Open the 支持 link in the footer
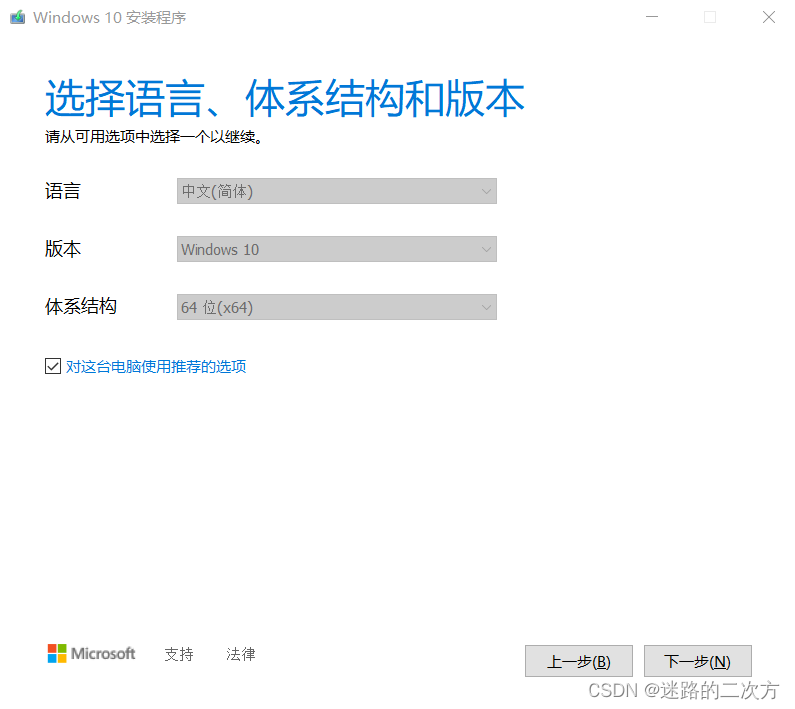 click(x=179, y=654)
